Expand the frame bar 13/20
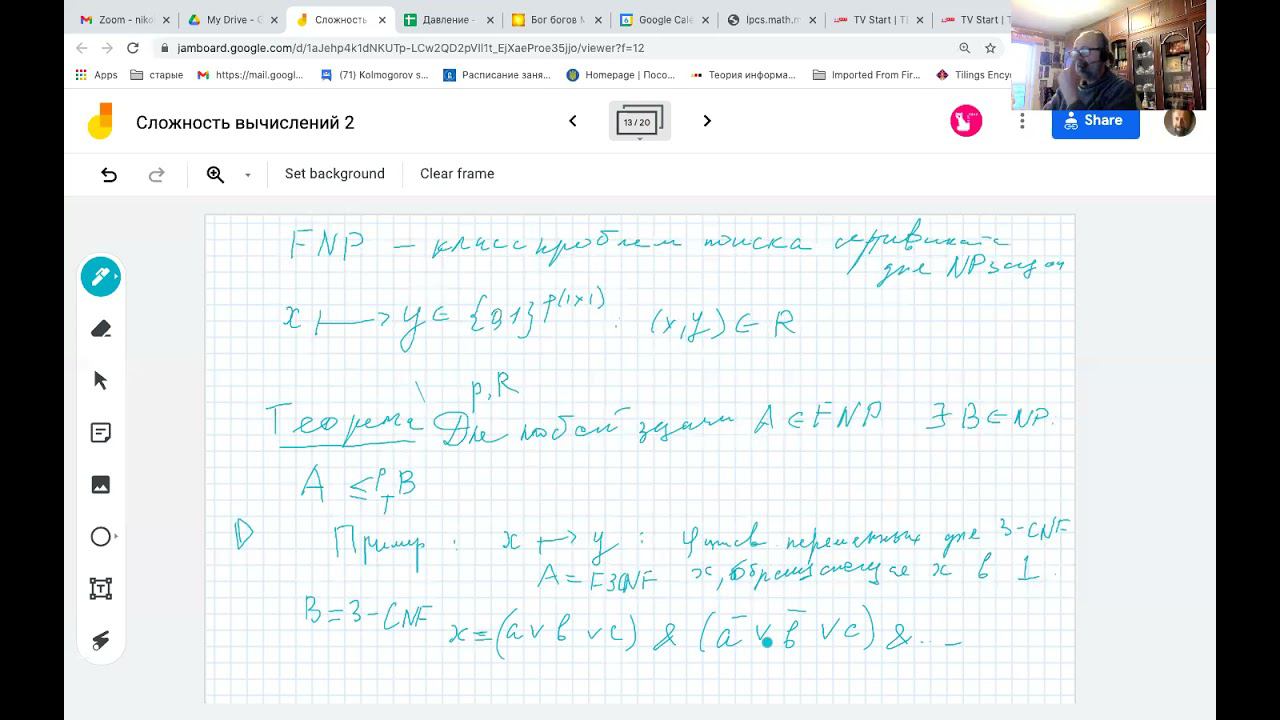 [640, 122]
